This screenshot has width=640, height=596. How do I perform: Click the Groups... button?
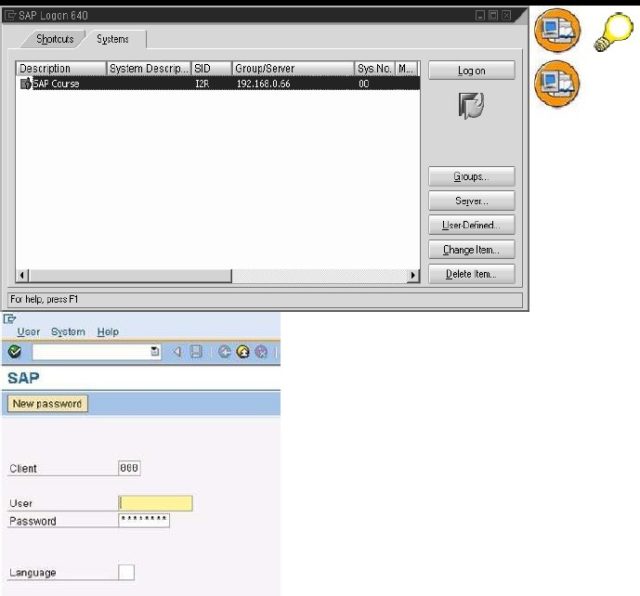click(x=471, y=176)
